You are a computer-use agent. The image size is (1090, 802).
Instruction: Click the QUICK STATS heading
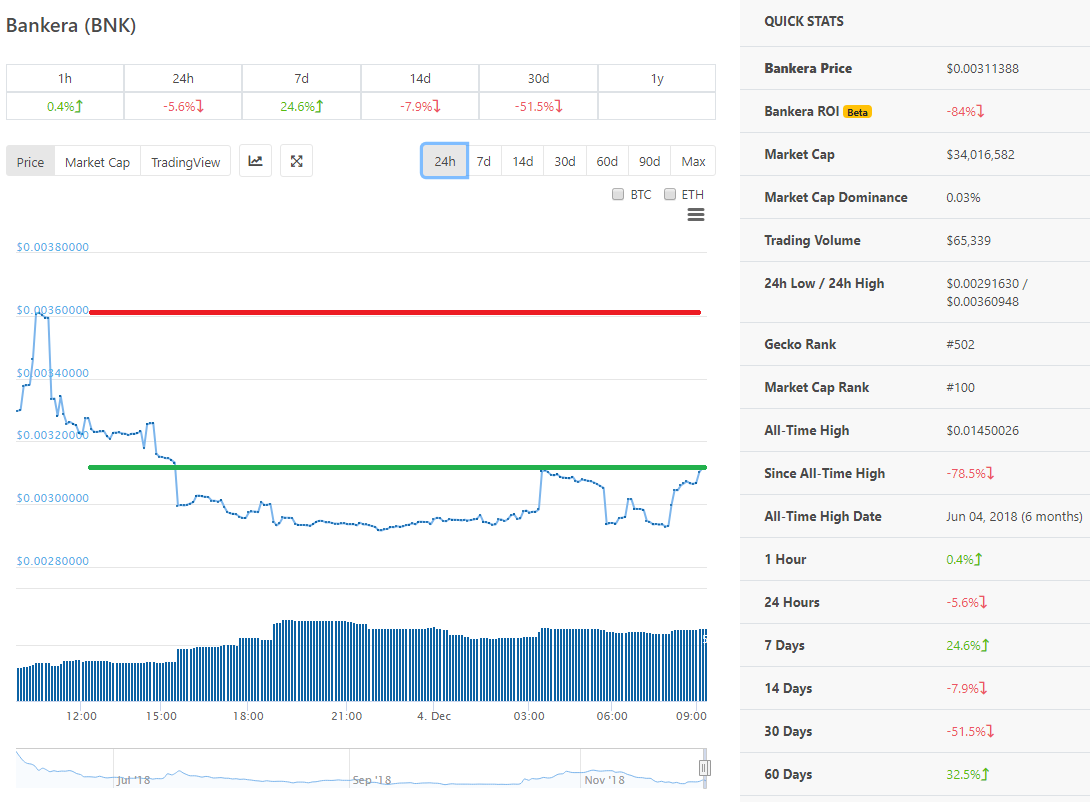[804, 22]
